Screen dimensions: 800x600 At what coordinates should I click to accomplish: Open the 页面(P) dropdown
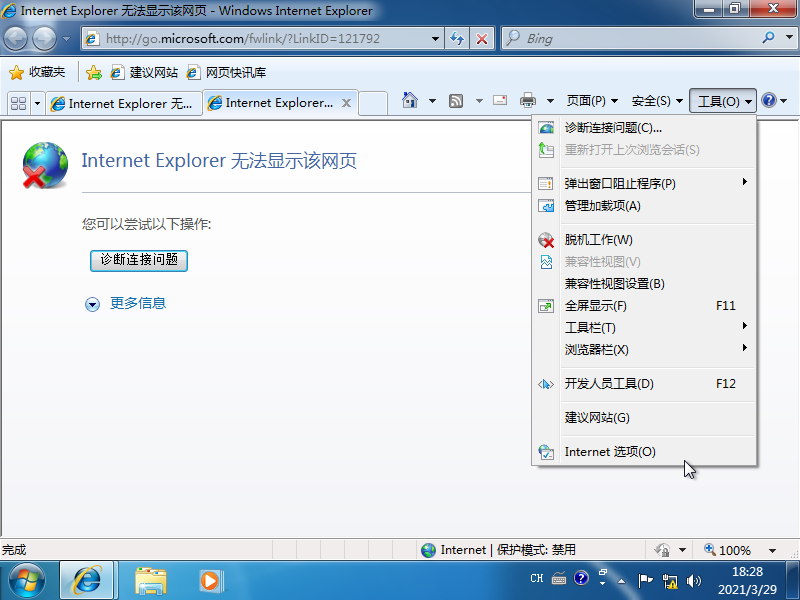coord(589,101)
